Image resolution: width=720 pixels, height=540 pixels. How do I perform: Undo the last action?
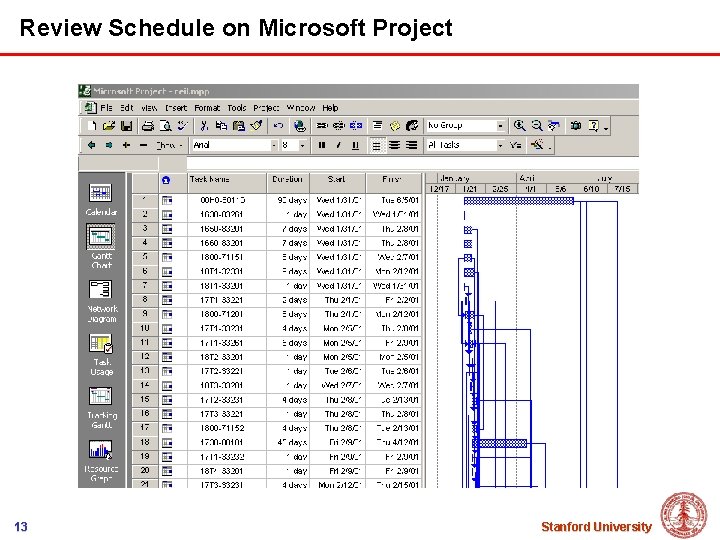click(278, 125)
